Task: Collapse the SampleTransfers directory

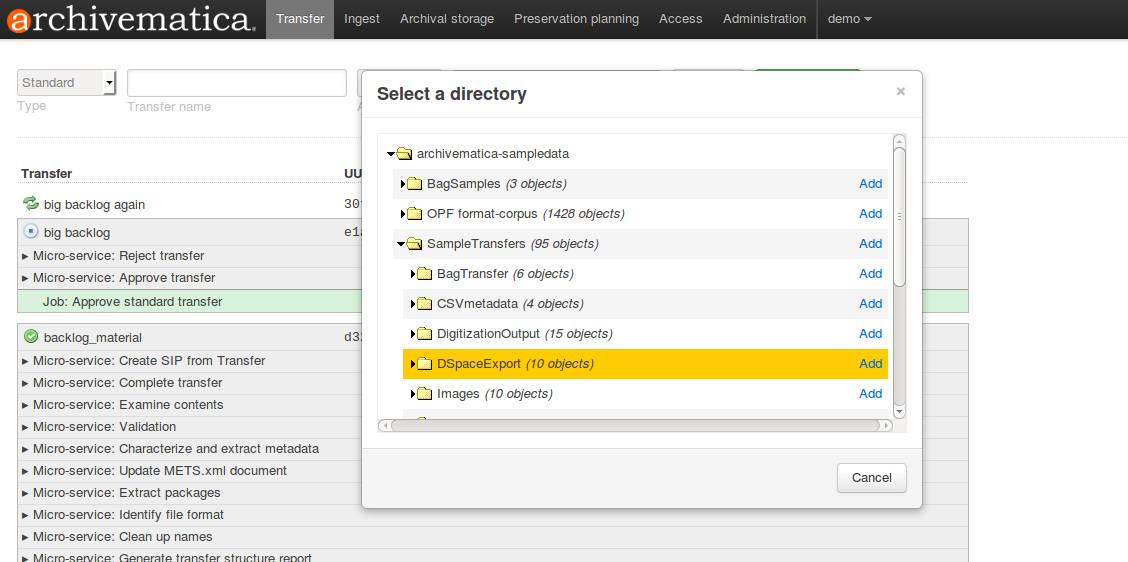Action: pyautogui.click(x=401, y=244)
